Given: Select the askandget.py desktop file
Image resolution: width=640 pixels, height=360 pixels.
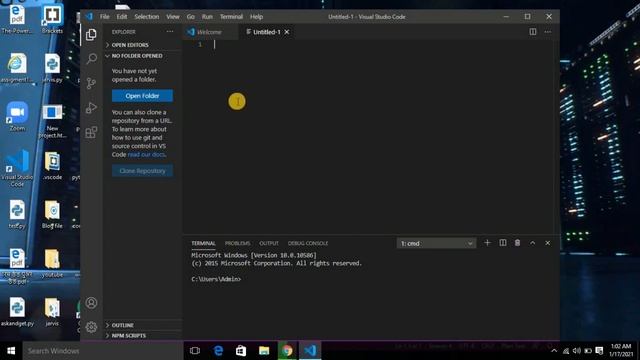Looking at the screenshot, I should tap(17, 312).
